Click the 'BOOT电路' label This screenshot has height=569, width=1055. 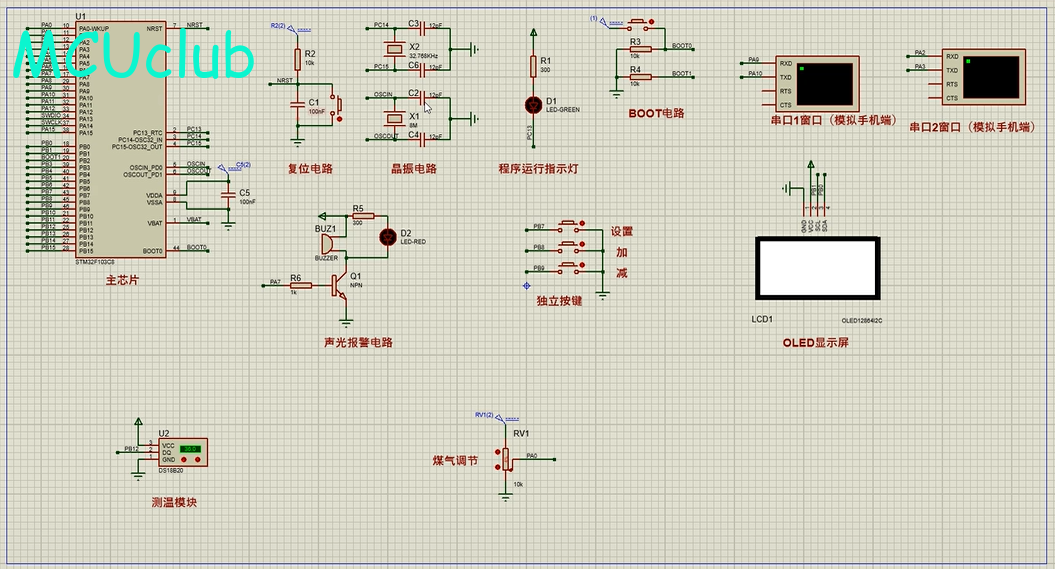click(656, 114)
